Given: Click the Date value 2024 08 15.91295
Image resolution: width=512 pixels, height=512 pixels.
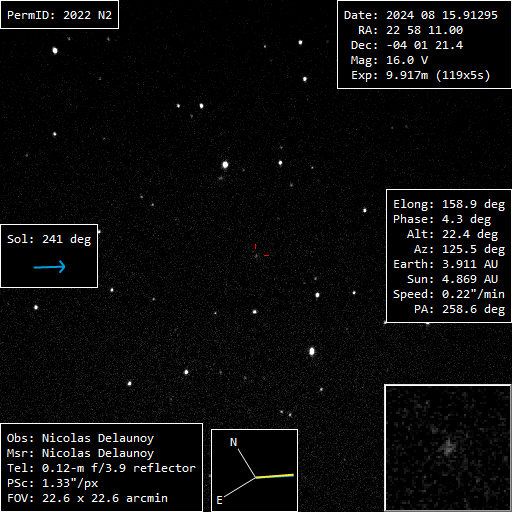Looking at the screenshot, I should (442, 15).
